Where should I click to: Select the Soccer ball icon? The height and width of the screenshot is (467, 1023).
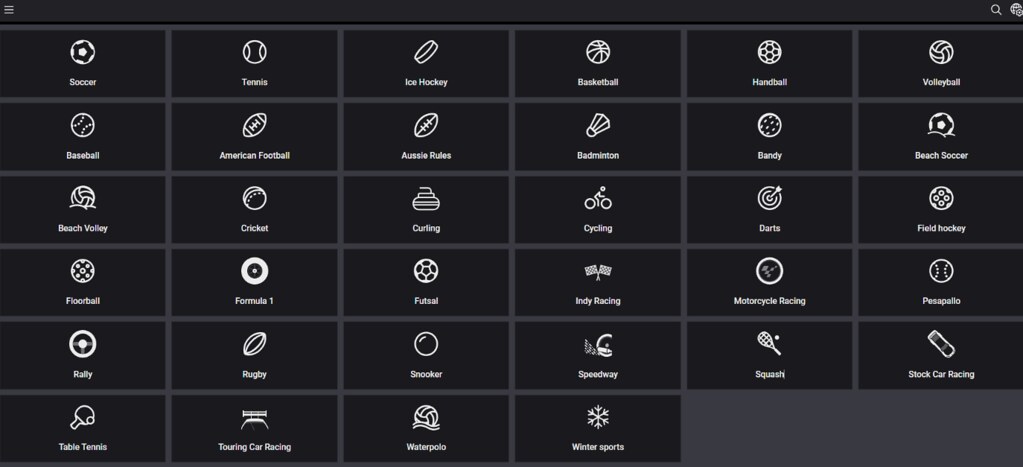point(83,52)
